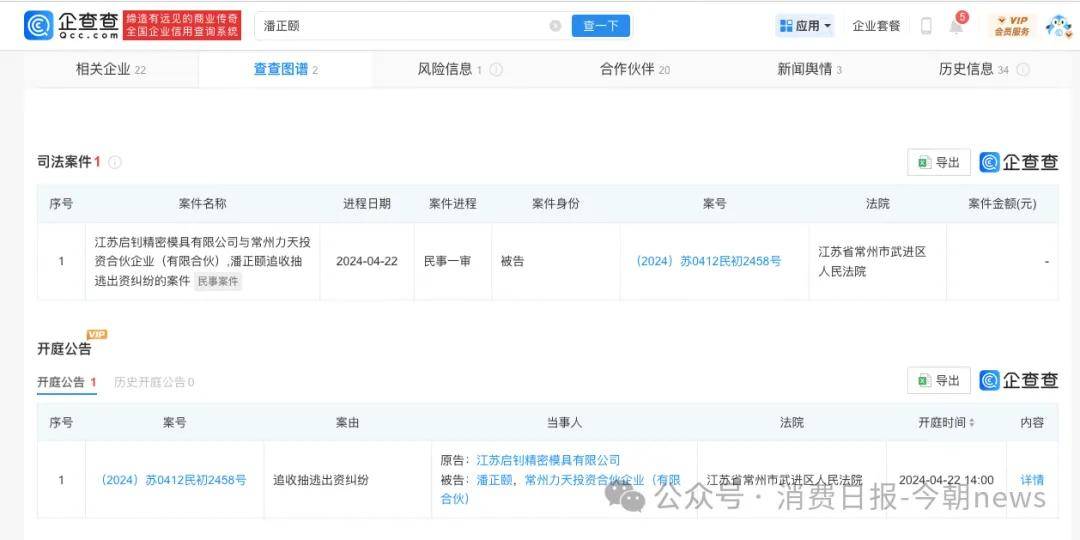Click the VIP badge above 开庭公告
The image size is (1080, 540).
96,335
